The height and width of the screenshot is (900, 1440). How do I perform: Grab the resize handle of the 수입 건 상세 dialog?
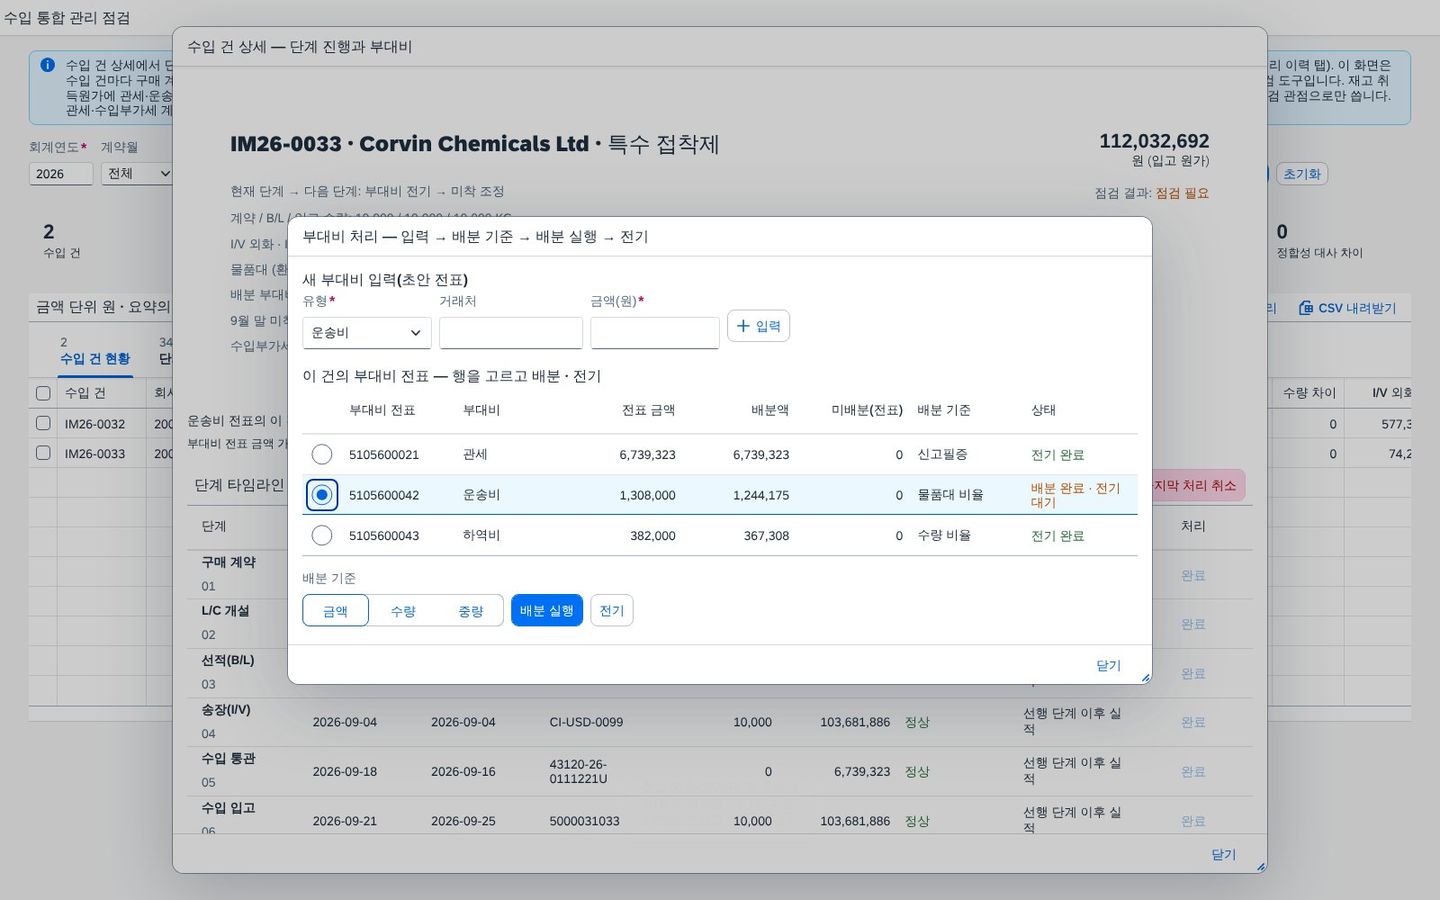click(1260, 866)
